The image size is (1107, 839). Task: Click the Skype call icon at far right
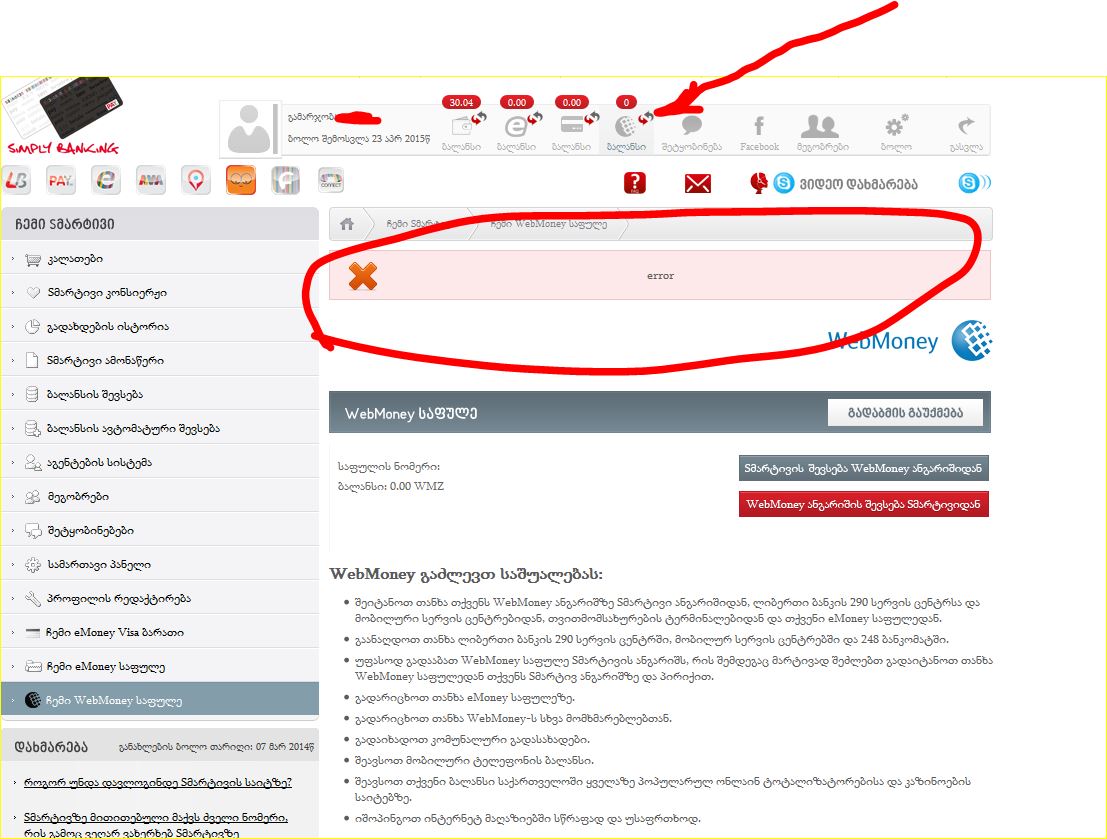coord(974,183)
